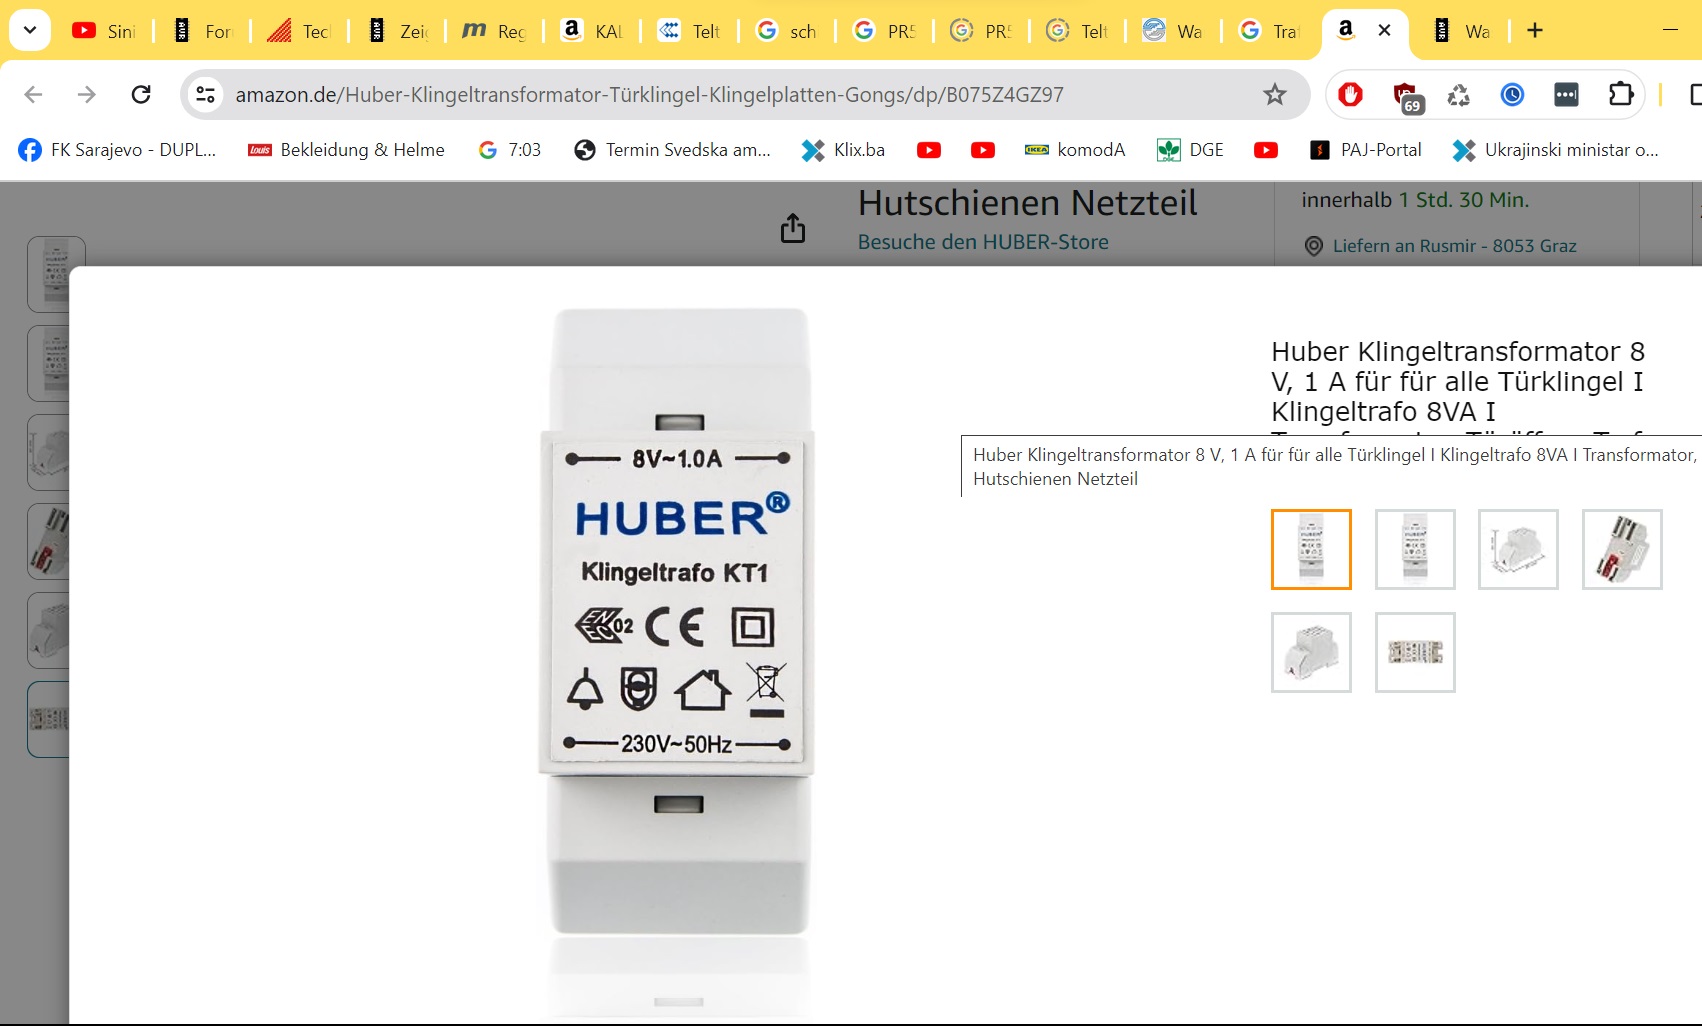
Task: Open 'Termin Svedska am...' bookmark
Action: click(673, 150)
